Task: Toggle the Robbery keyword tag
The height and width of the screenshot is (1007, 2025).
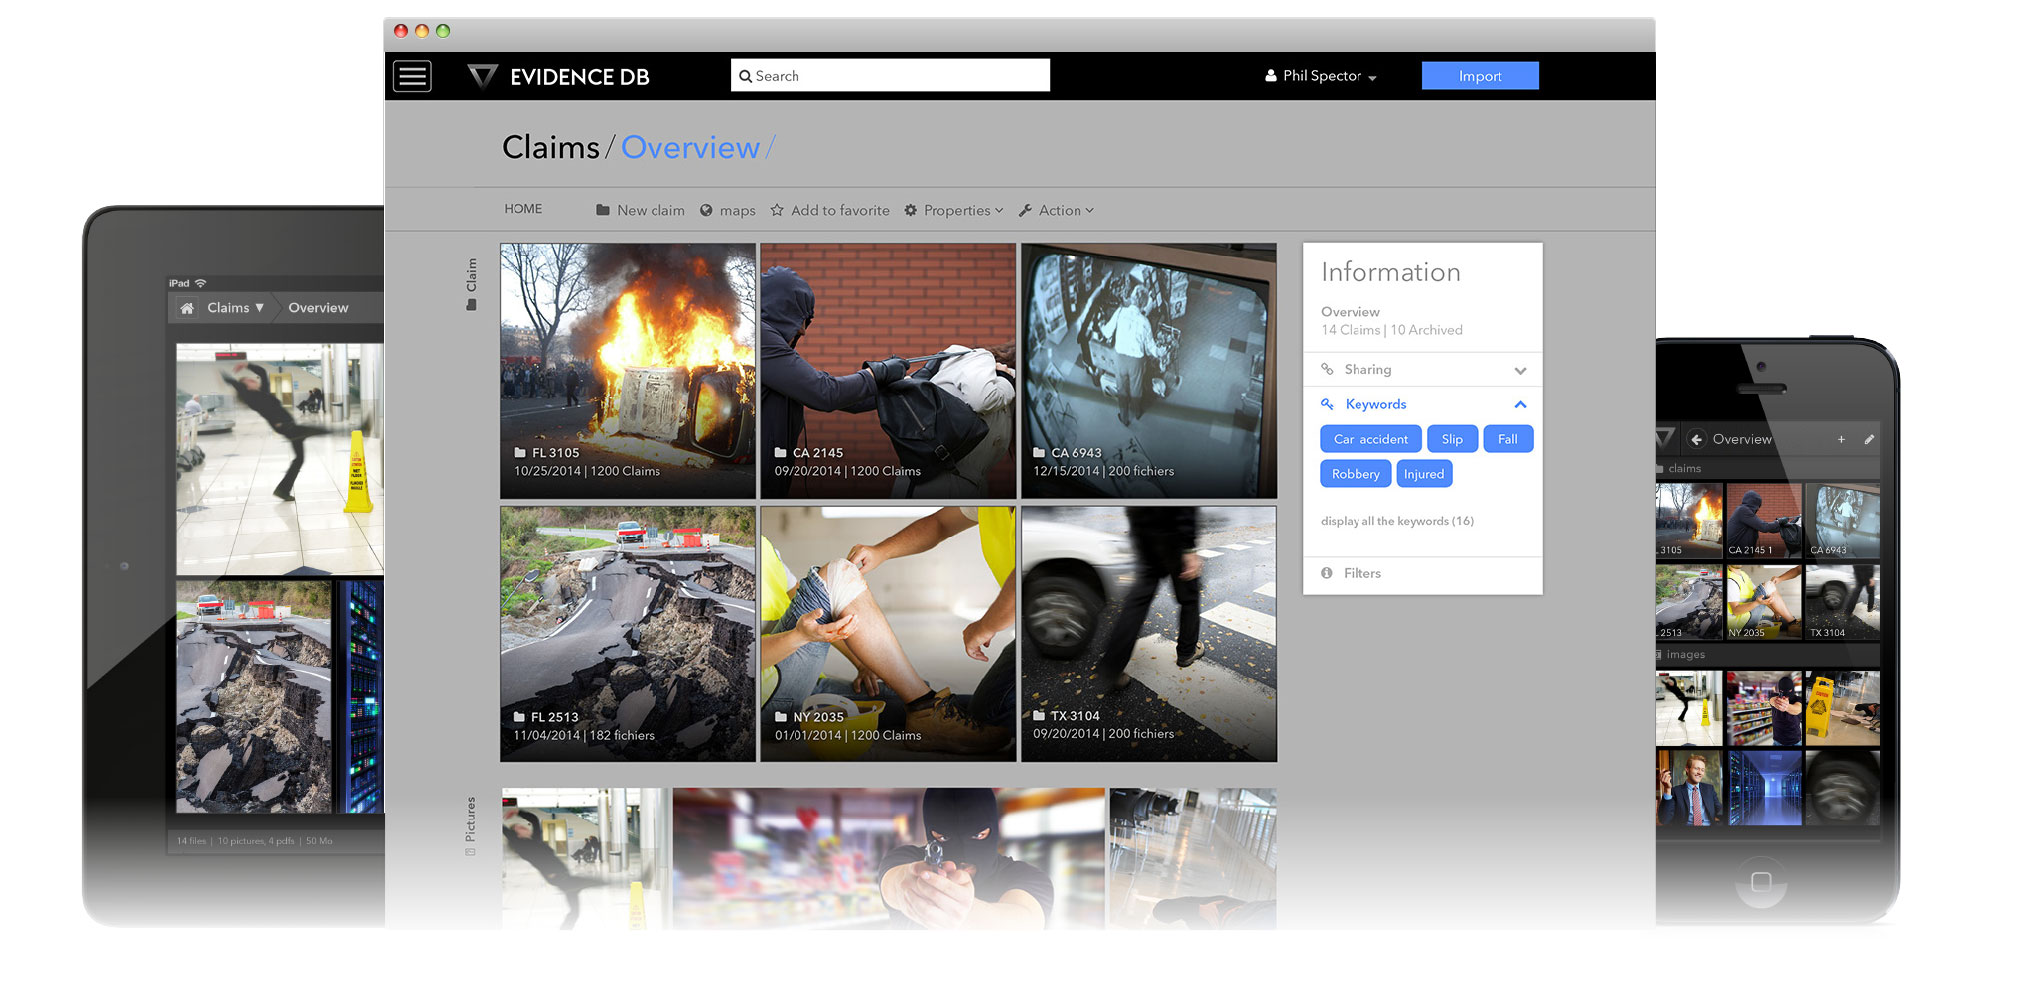Action: pyautogui.click(x=1355, y=474)
